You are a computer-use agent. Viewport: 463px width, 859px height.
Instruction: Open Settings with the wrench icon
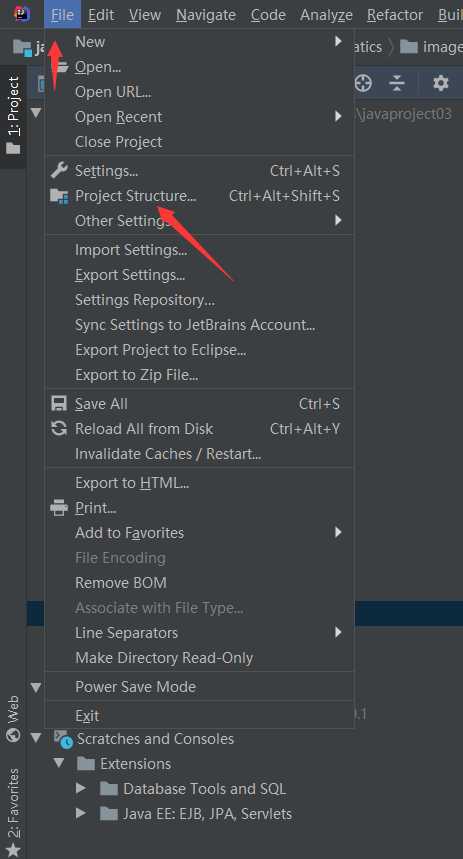pyautogui.click(x=59, y=170)
